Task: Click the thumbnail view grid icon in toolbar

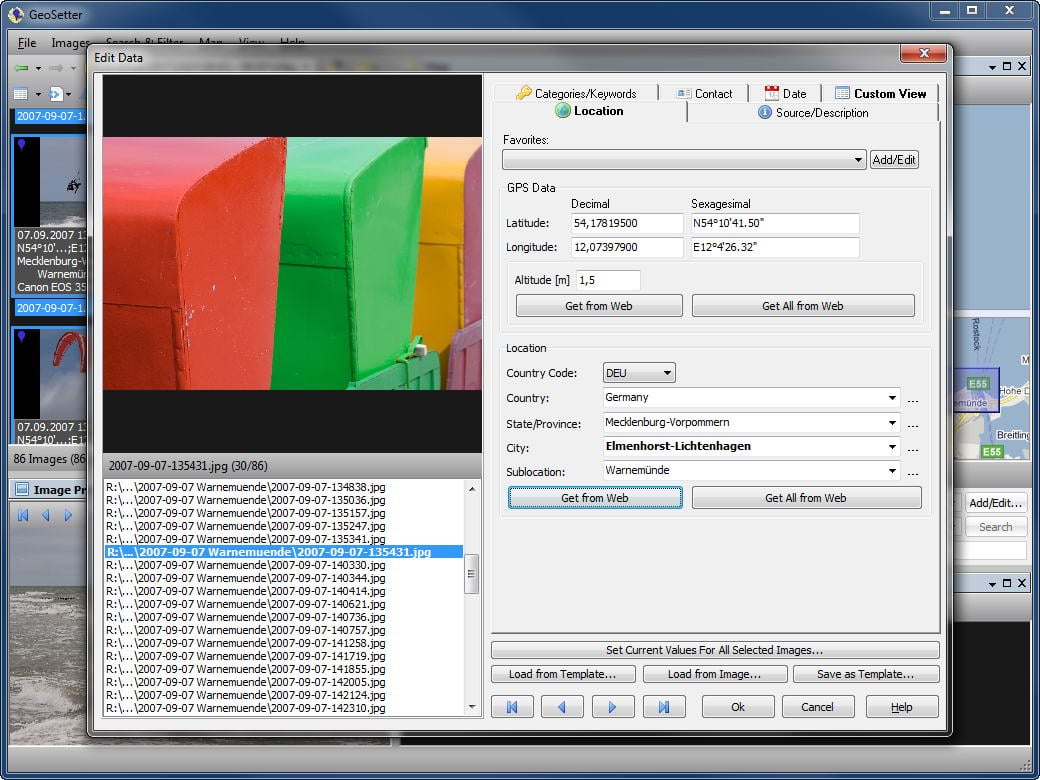Action: (x=21, y=94)
